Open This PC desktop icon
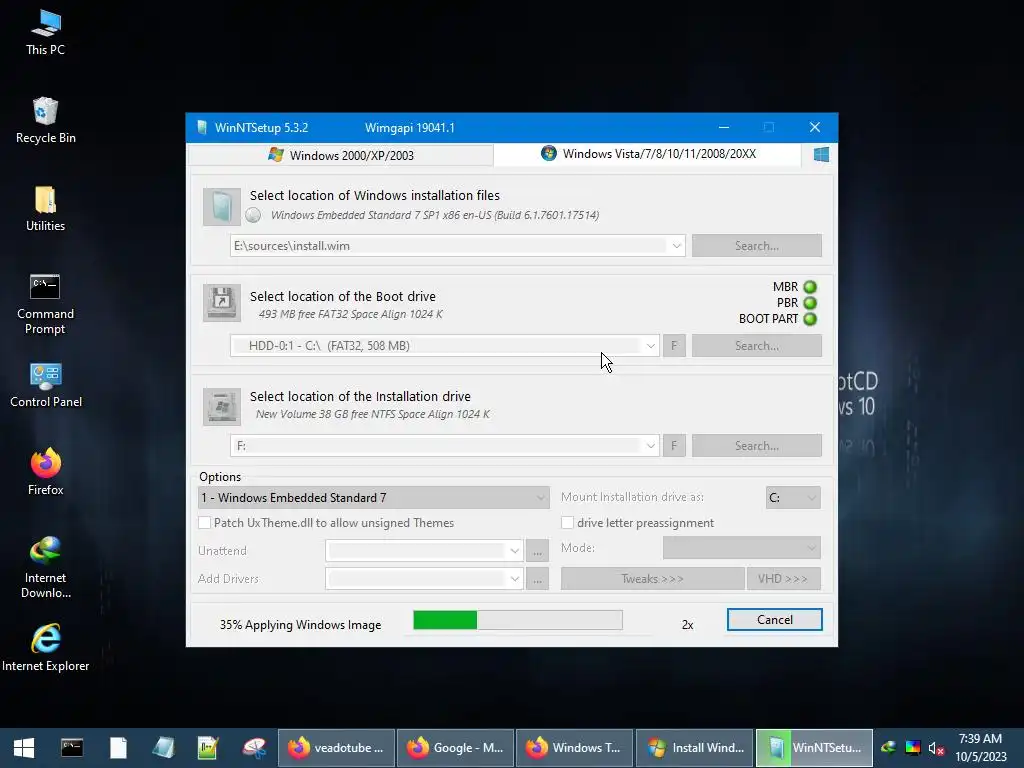 click(x=45, y=32)
